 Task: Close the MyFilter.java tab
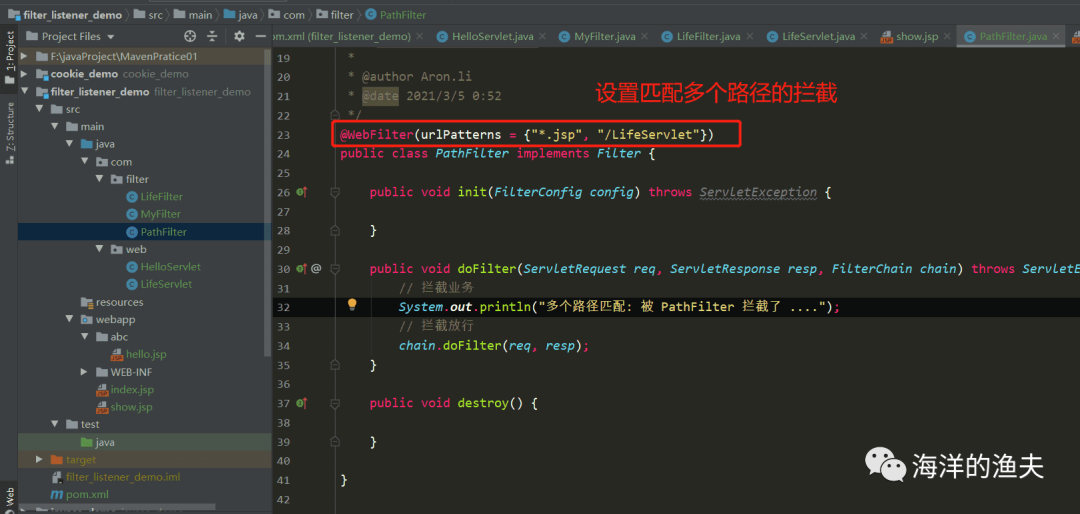[x=644, y=36]
